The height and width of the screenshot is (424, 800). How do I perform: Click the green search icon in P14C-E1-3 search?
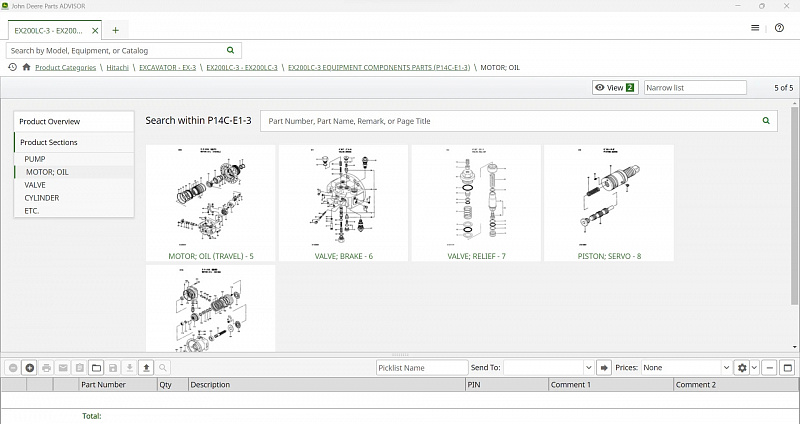pyautogui.click(x=766, y=121)
